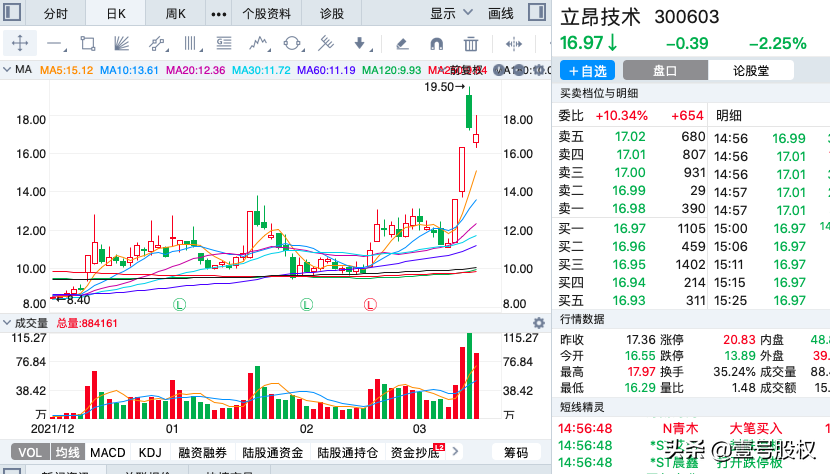Select the pitchfork drawing tool

pos(326,43)
